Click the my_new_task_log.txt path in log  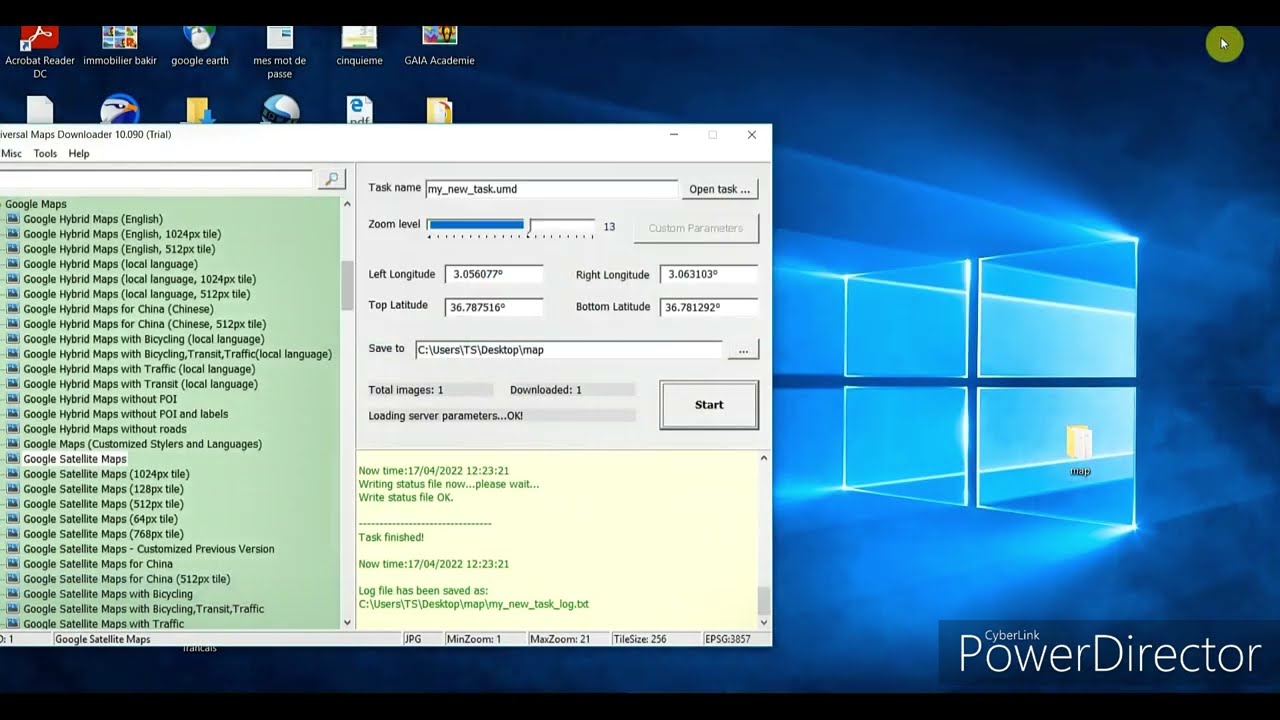tap(474, 604)
